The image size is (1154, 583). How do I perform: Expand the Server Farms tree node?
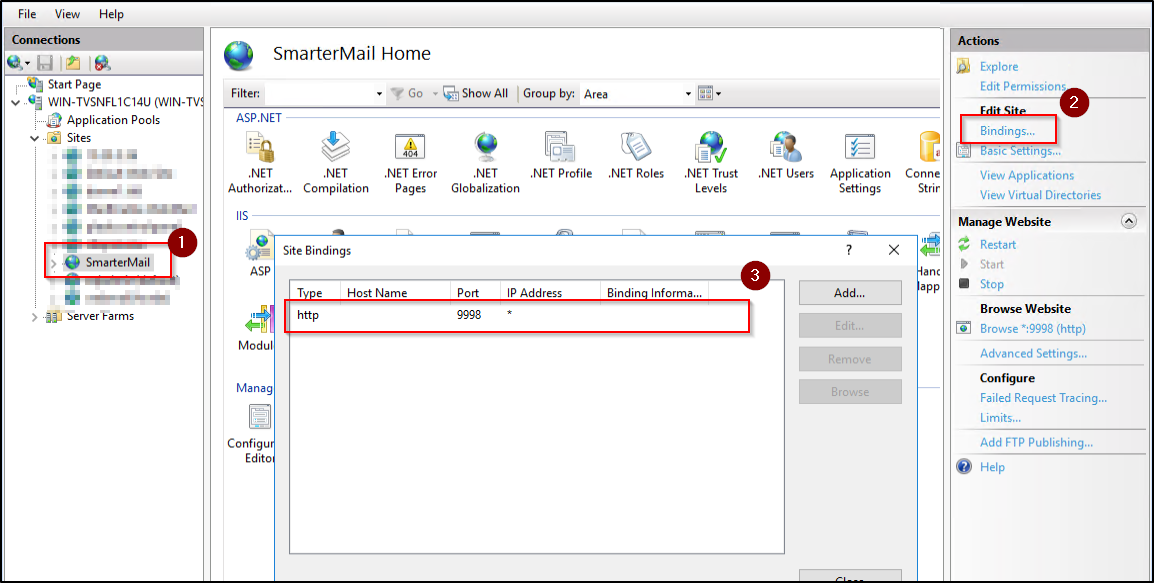click(x=35, y=317)
